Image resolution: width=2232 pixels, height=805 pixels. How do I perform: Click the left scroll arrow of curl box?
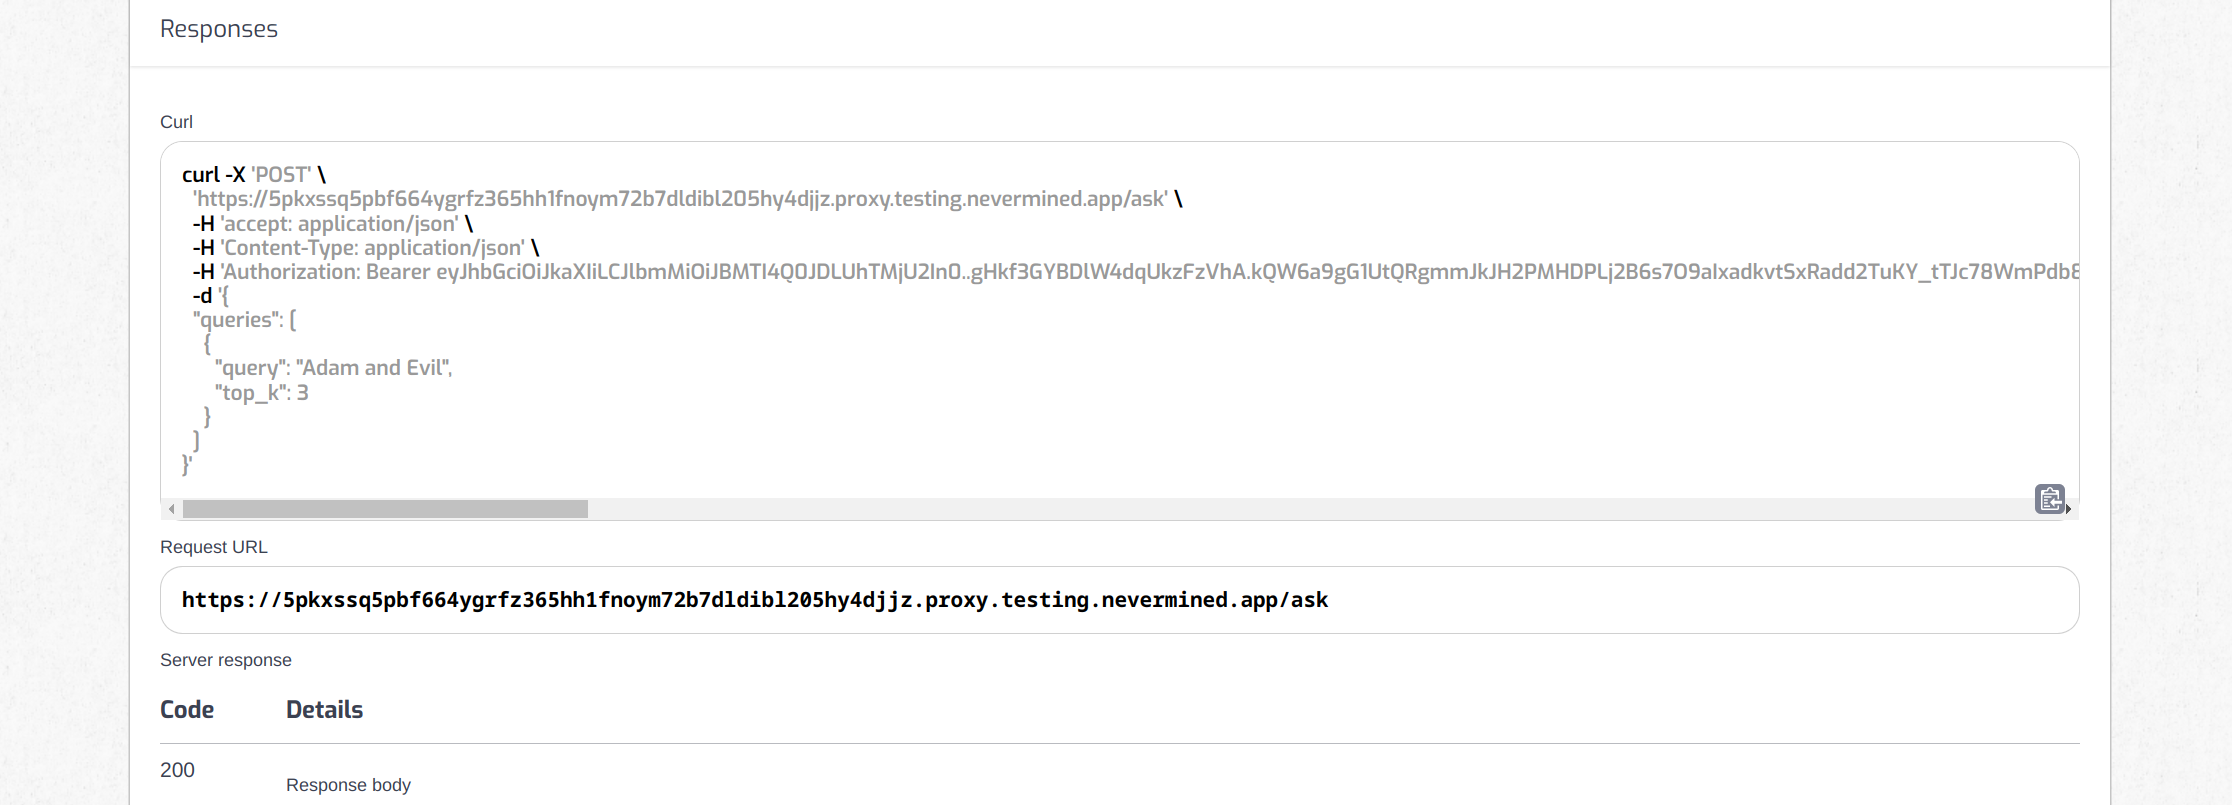pyautogui.click(x=172, y=509)
